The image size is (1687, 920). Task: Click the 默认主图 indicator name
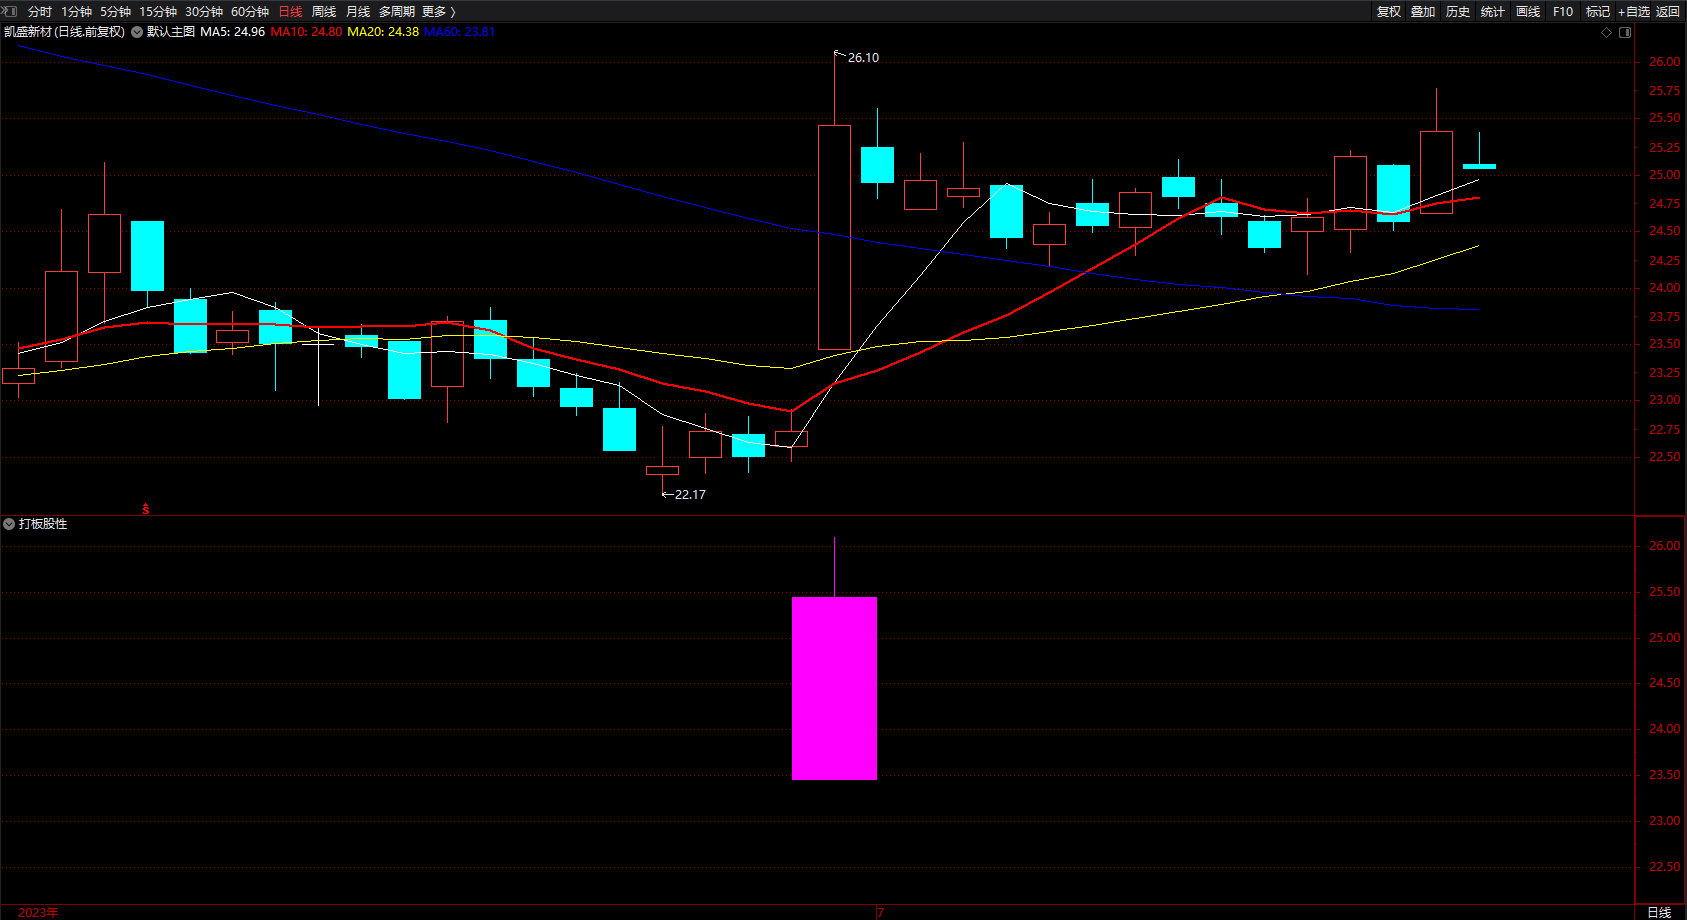point(171,32)
